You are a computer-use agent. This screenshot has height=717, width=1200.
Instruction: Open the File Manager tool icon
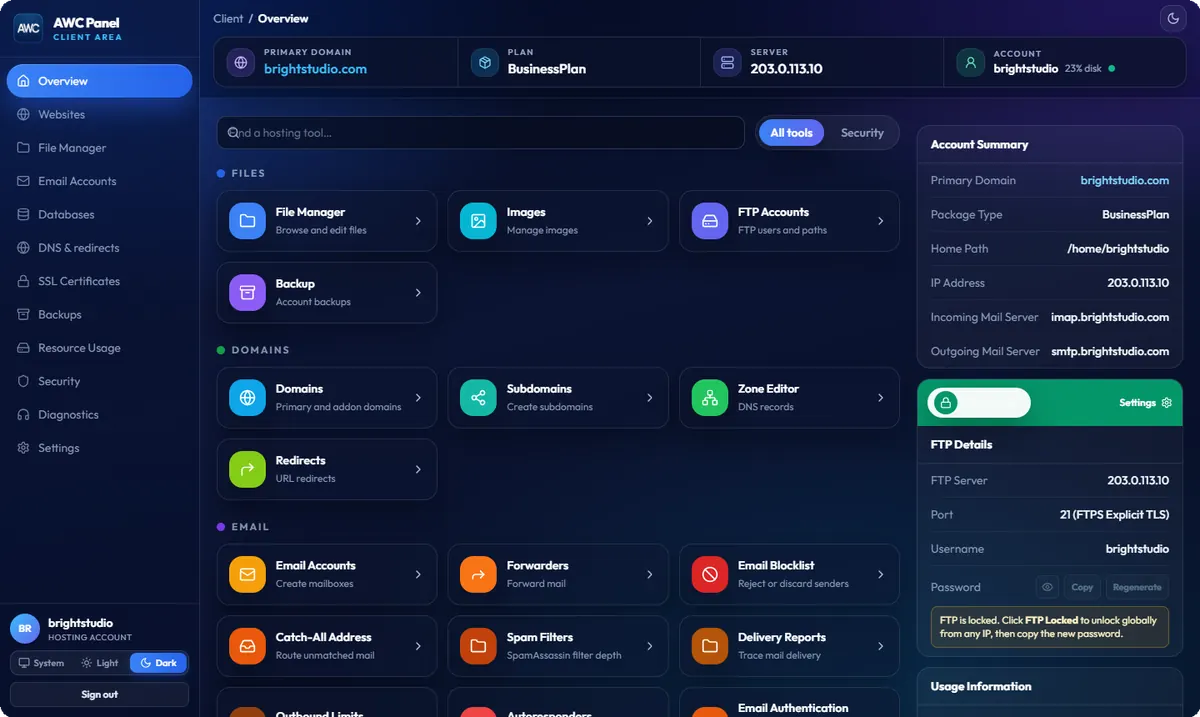[247, 221]
